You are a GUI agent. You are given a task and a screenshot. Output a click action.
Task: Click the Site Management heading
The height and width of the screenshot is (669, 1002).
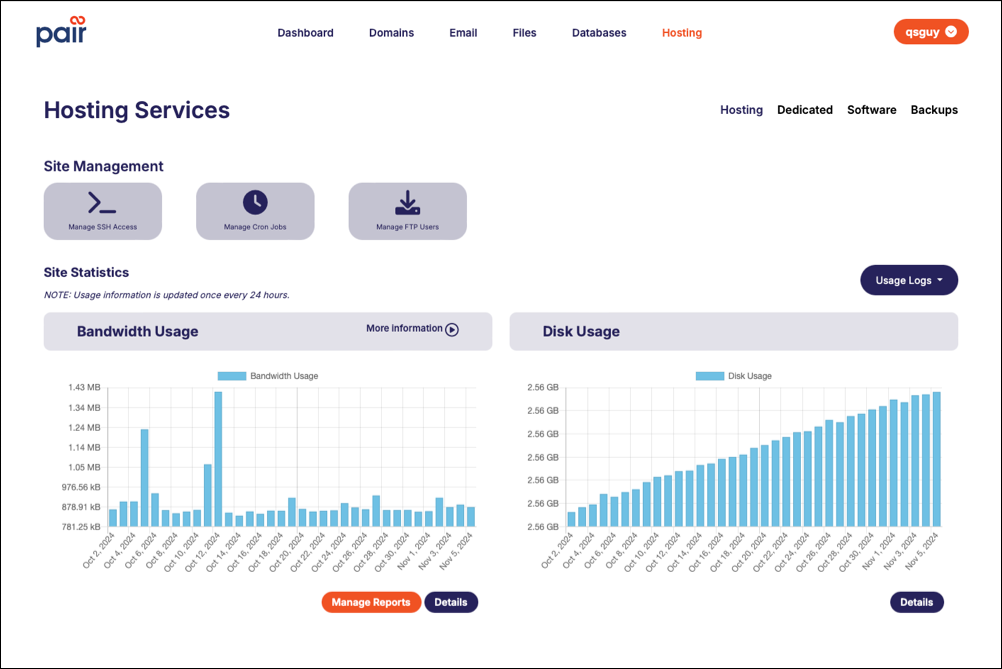[x=104, y=166]
